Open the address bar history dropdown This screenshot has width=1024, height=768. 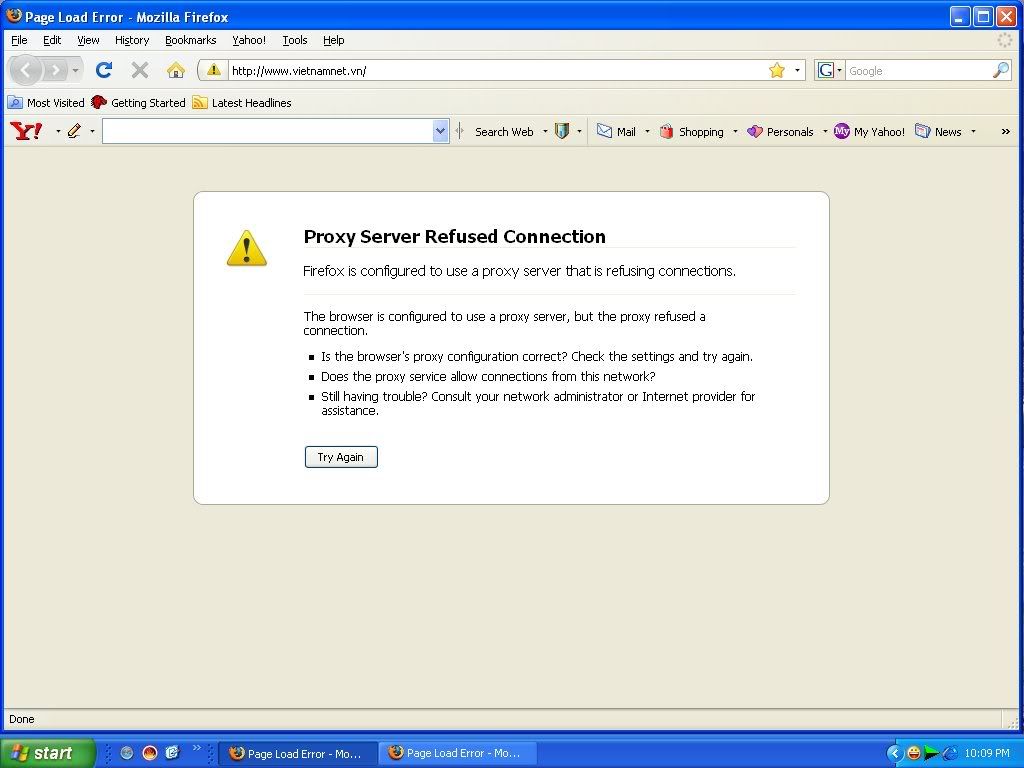pyautogui.click(x=797, y=70)
